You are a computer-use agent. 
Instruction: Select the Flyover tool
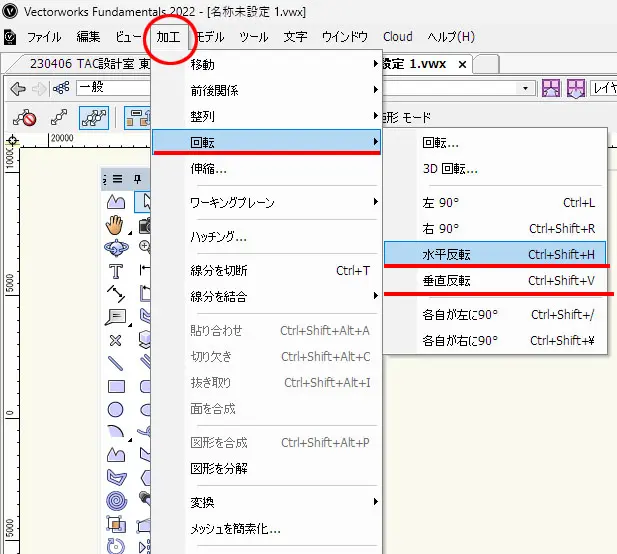click(115, 247)
